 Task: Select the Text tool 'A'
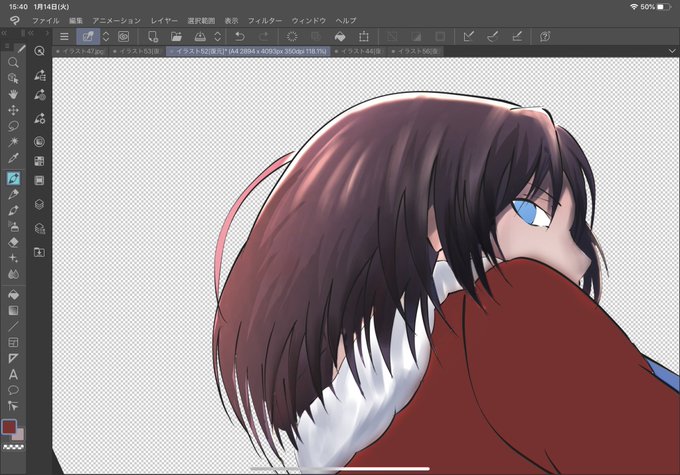click(x=13, y=374)
